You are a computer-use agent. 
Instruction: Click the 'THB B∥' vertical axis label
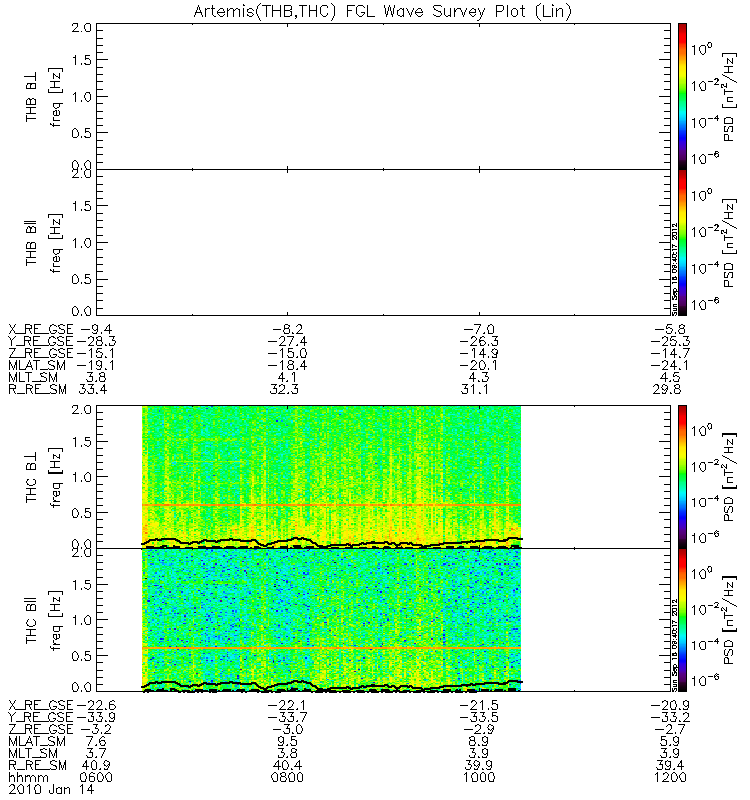pos(32,243)
